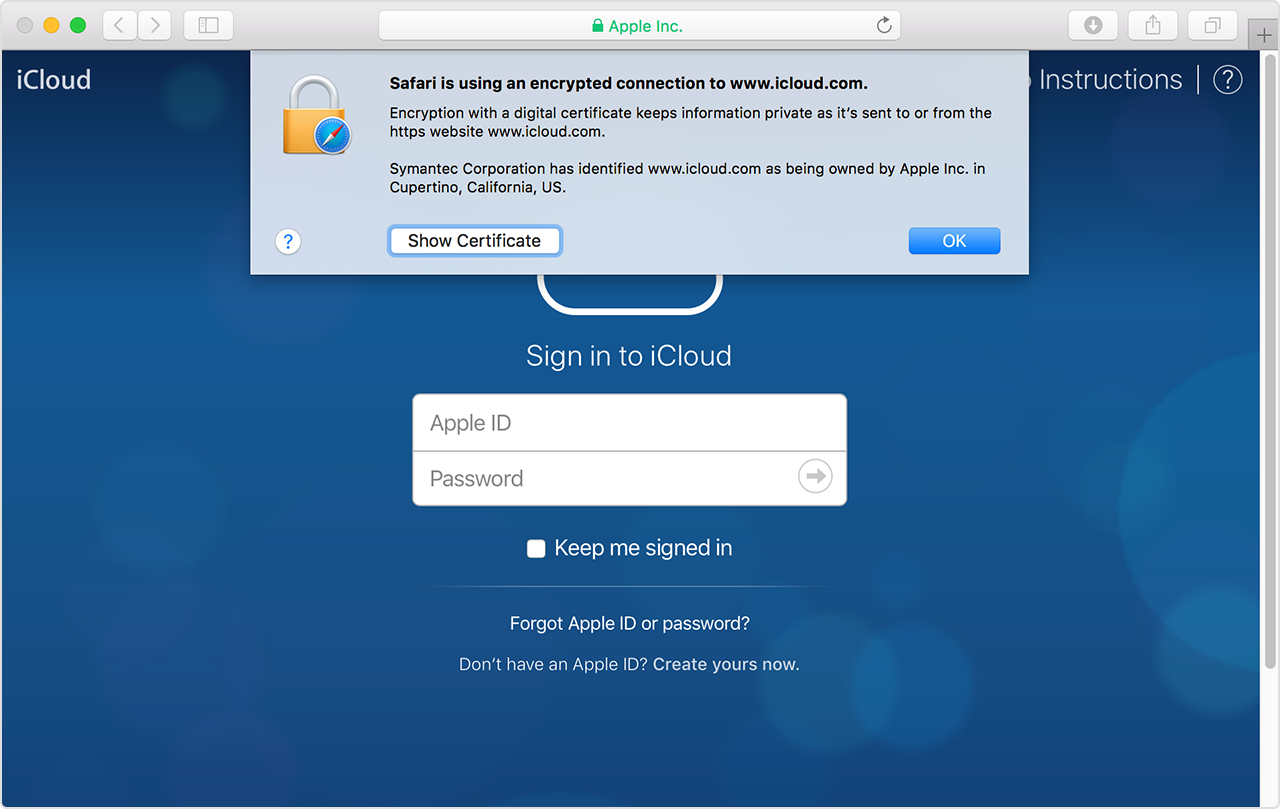Click the Symantec Corporation text line
Screen dimensions: 1280x810
(x=687, y=178)
